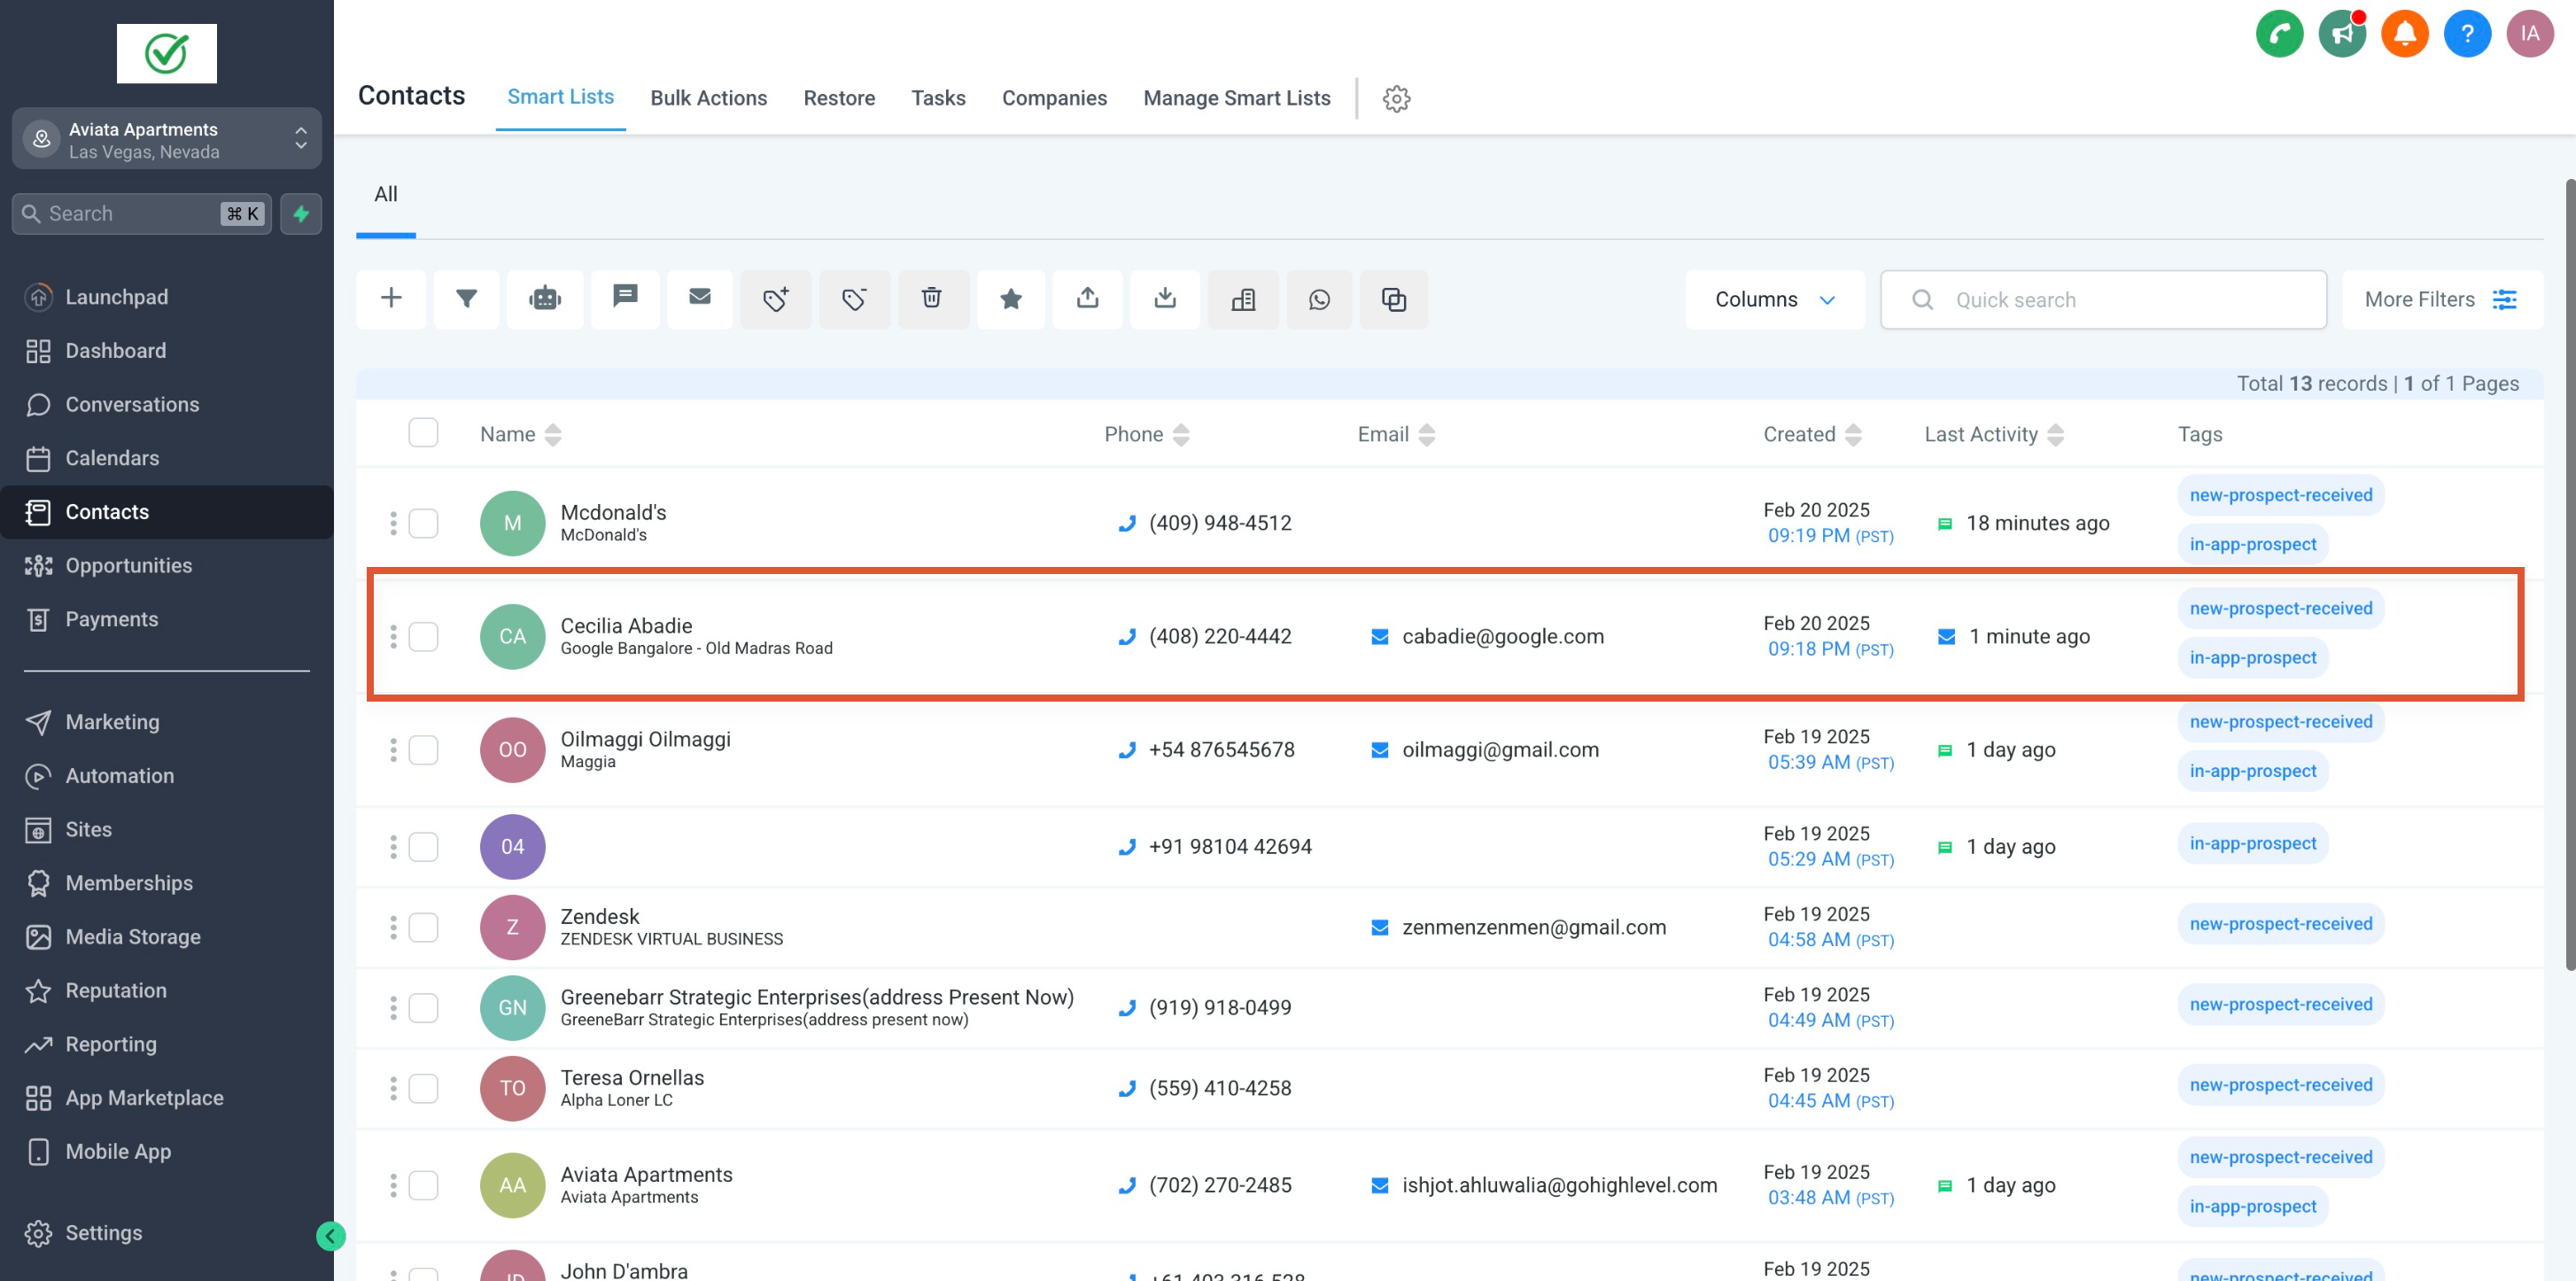Click the phone icon beside (408) 220-4442

point(1127,637)
